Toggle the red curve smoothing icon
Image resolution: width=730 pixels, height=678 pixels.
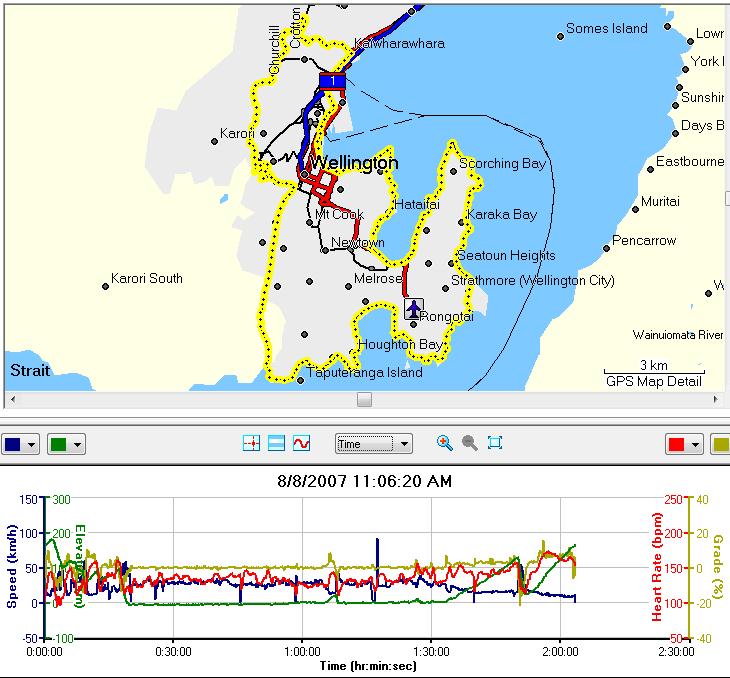pyautogui.click(x=302, y=443)
